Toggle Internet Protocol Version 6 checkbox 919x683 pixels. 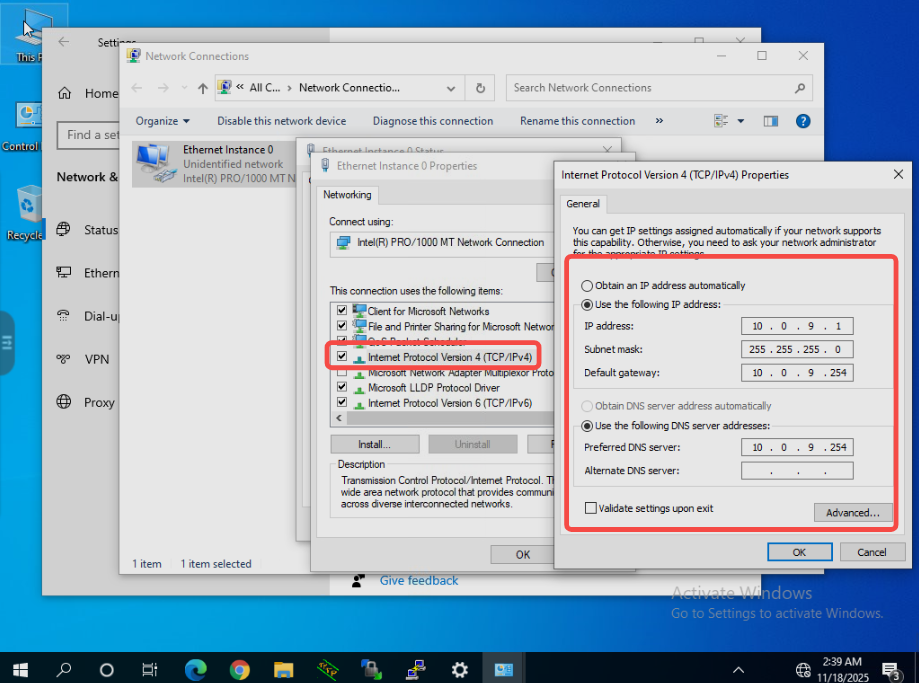tap(342, 402)
